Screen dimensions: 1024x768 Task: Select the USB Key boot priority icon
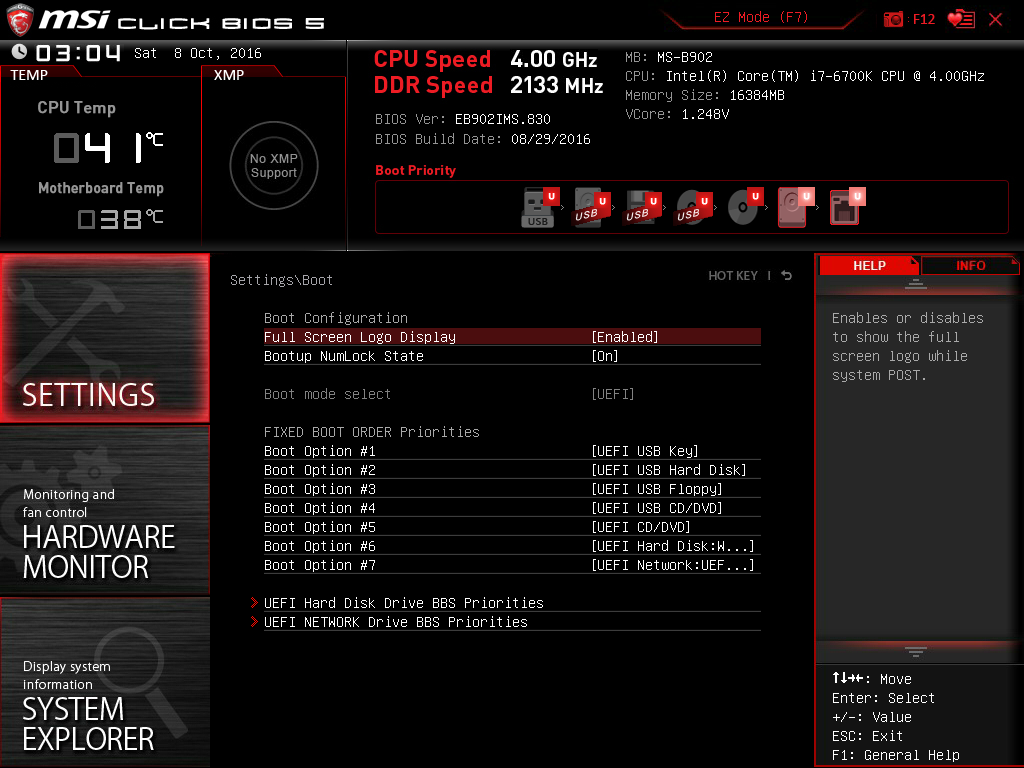[x=541, y=207]
